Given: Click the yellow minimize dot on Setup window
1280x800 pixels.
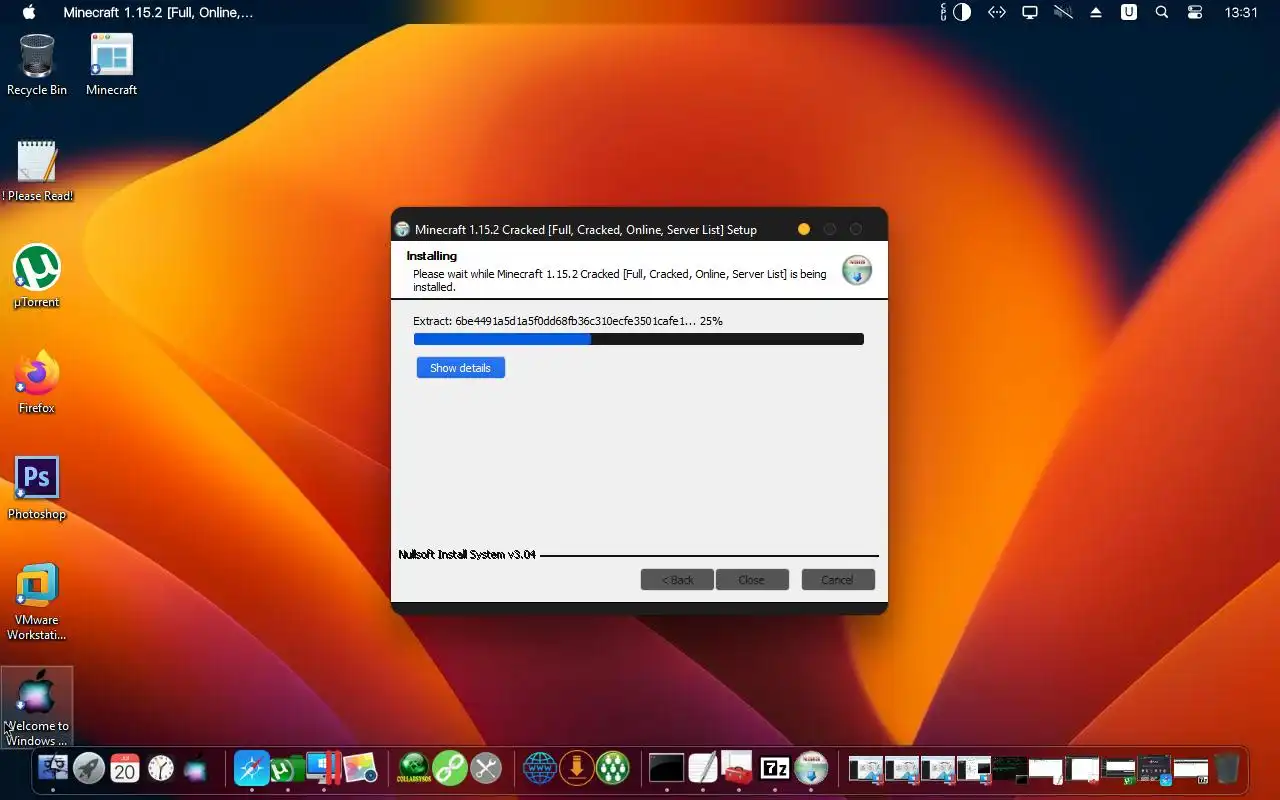Looking at the screenshot, I should 804,229.
